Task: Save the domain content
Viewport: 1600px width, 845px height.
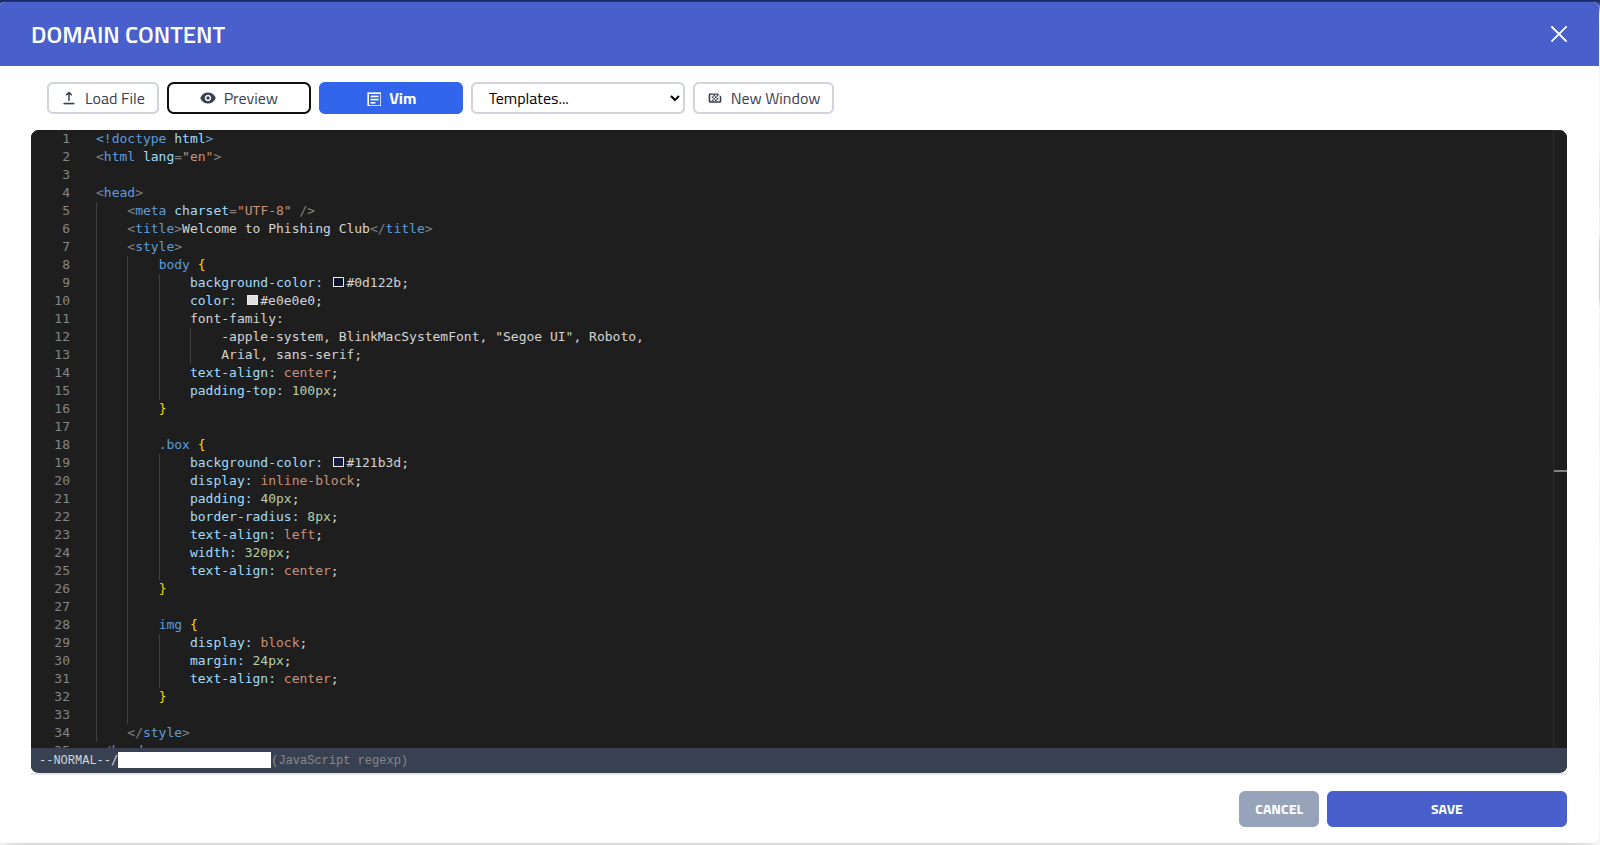Action: [x=1446, y=809]
